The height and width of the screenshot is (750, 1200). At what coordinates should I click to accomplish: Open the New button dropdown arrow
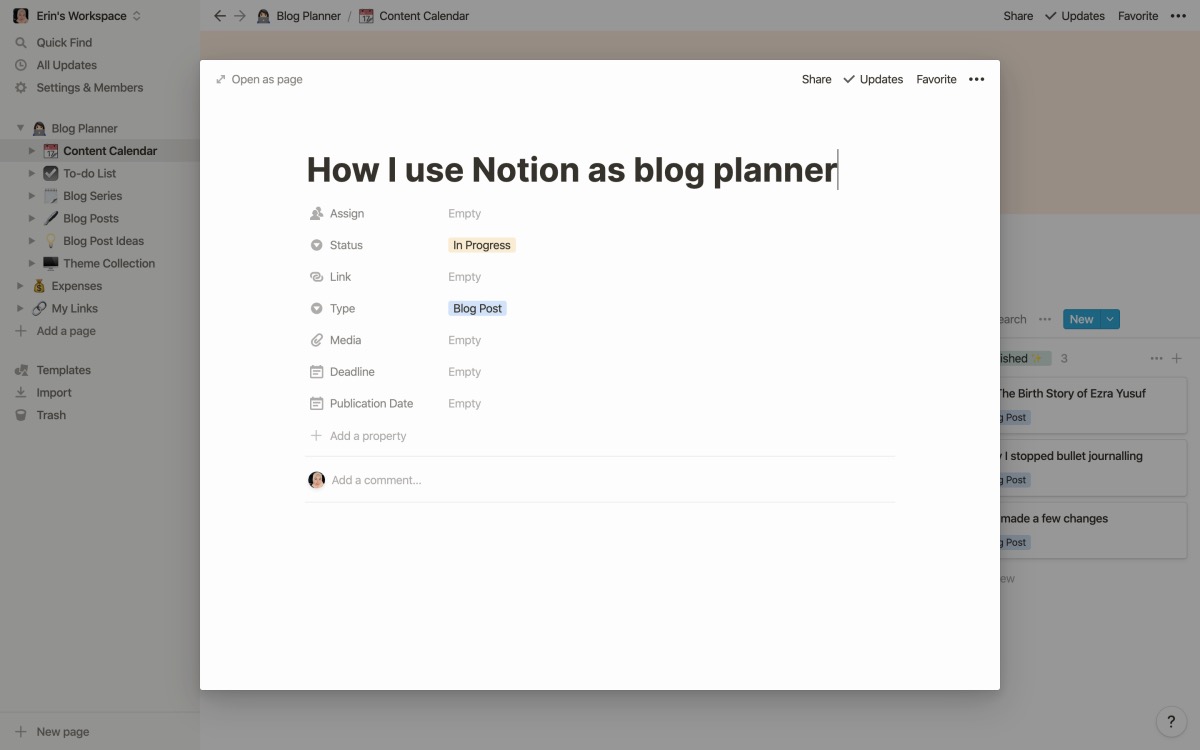click(x=1110, y=319)
